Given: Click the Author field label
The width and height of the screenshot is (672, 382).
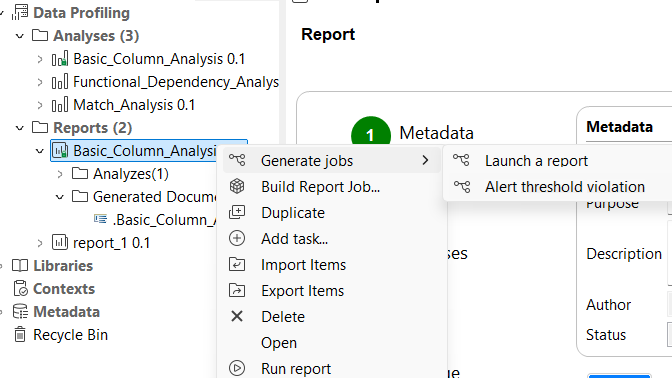Looking at the screenshot, I should (609, 305).
